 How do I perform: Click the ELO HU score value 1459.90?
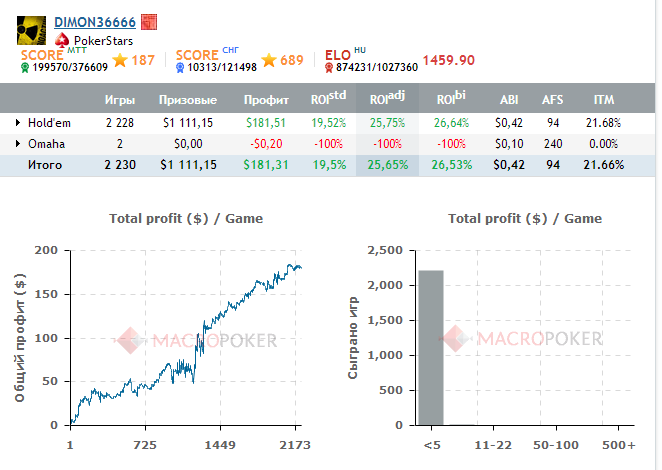[x=448, y=60]
